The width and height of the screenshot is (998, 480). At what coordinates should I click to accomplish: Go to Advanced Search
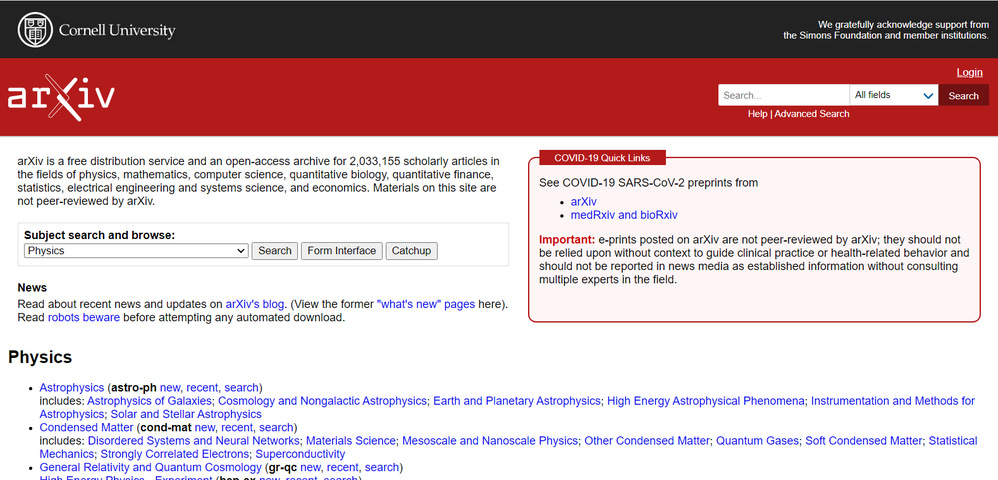click(811, 114)
